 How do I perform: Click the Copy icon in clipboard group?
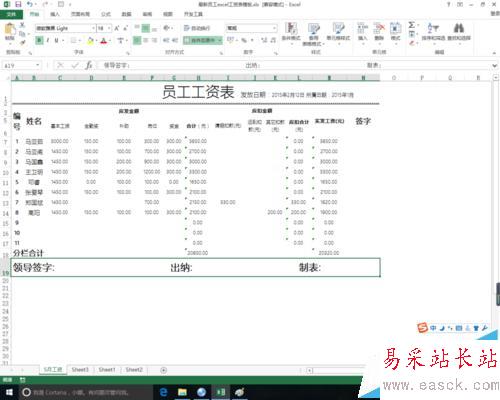pyautogui.click(x=22, y=34)
